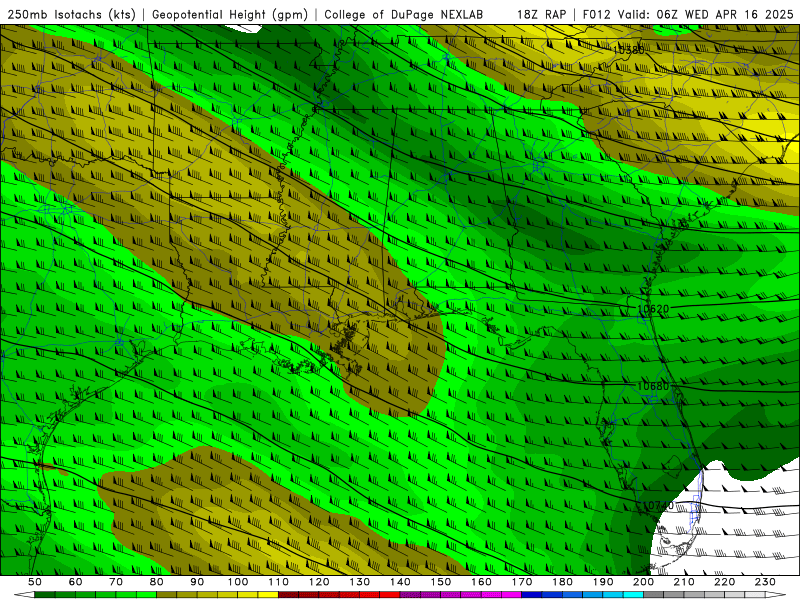
Task: Click the 'Valid: 06Z WED APR 16 2025' text
Action: pos(706,14)
